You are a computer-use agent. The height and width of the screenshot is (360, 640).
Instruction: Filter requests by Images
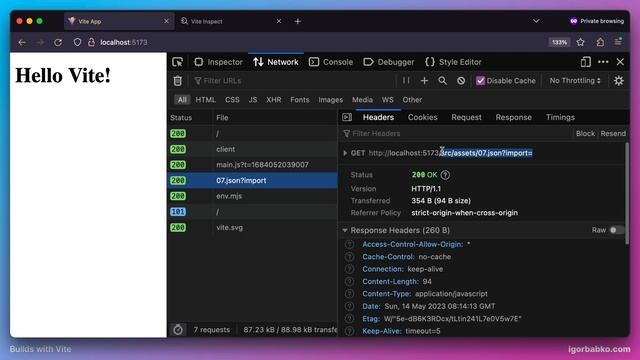pyautogui.click(x=331, y=100)
